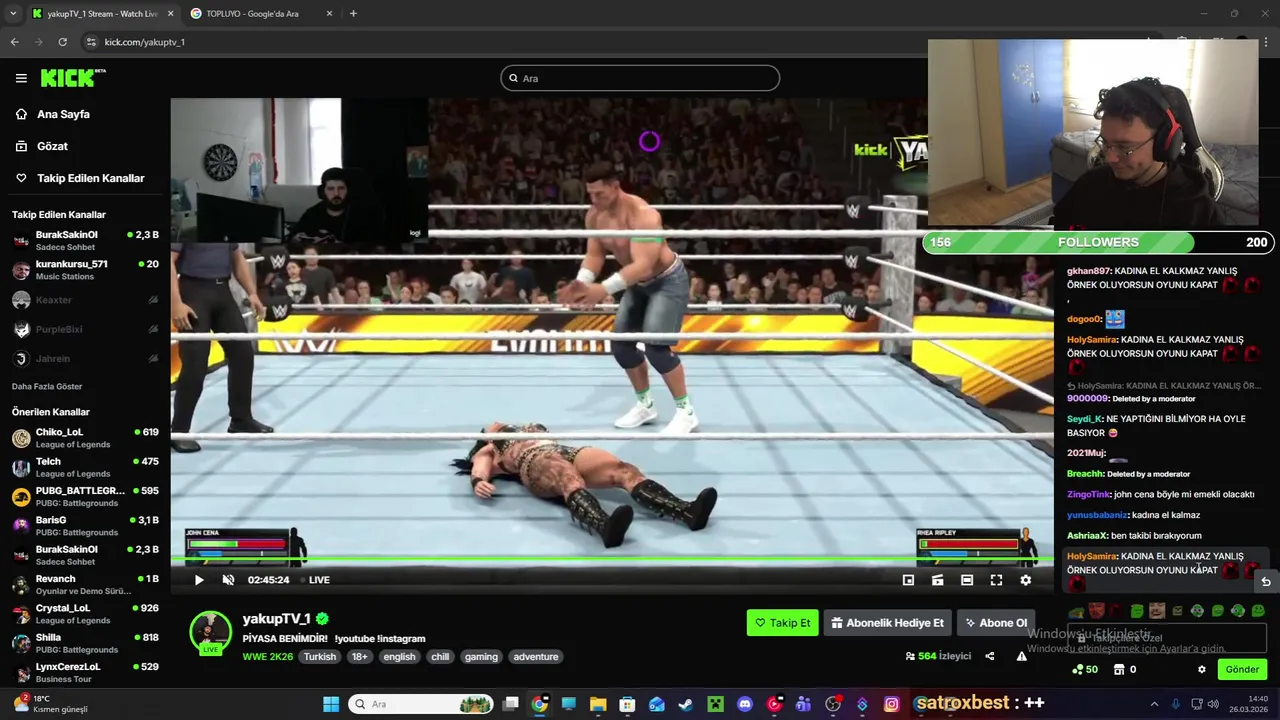Unmute the stream audio
This screenshot has height=720, width=1280.
228,580
